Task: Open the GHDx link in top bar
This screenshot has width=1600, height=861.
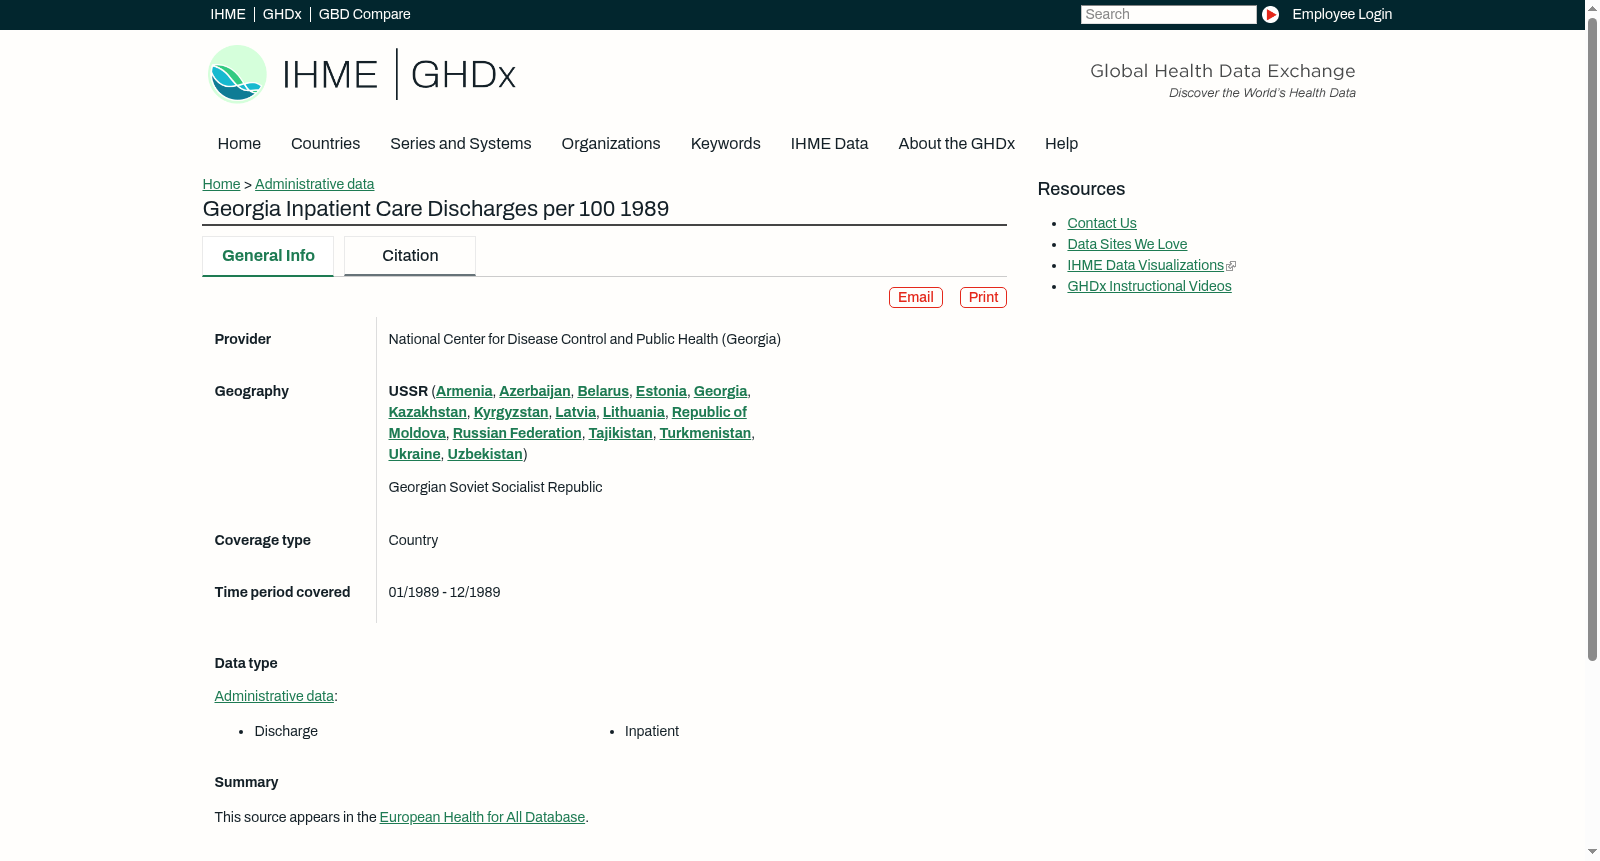Action: 282,14
